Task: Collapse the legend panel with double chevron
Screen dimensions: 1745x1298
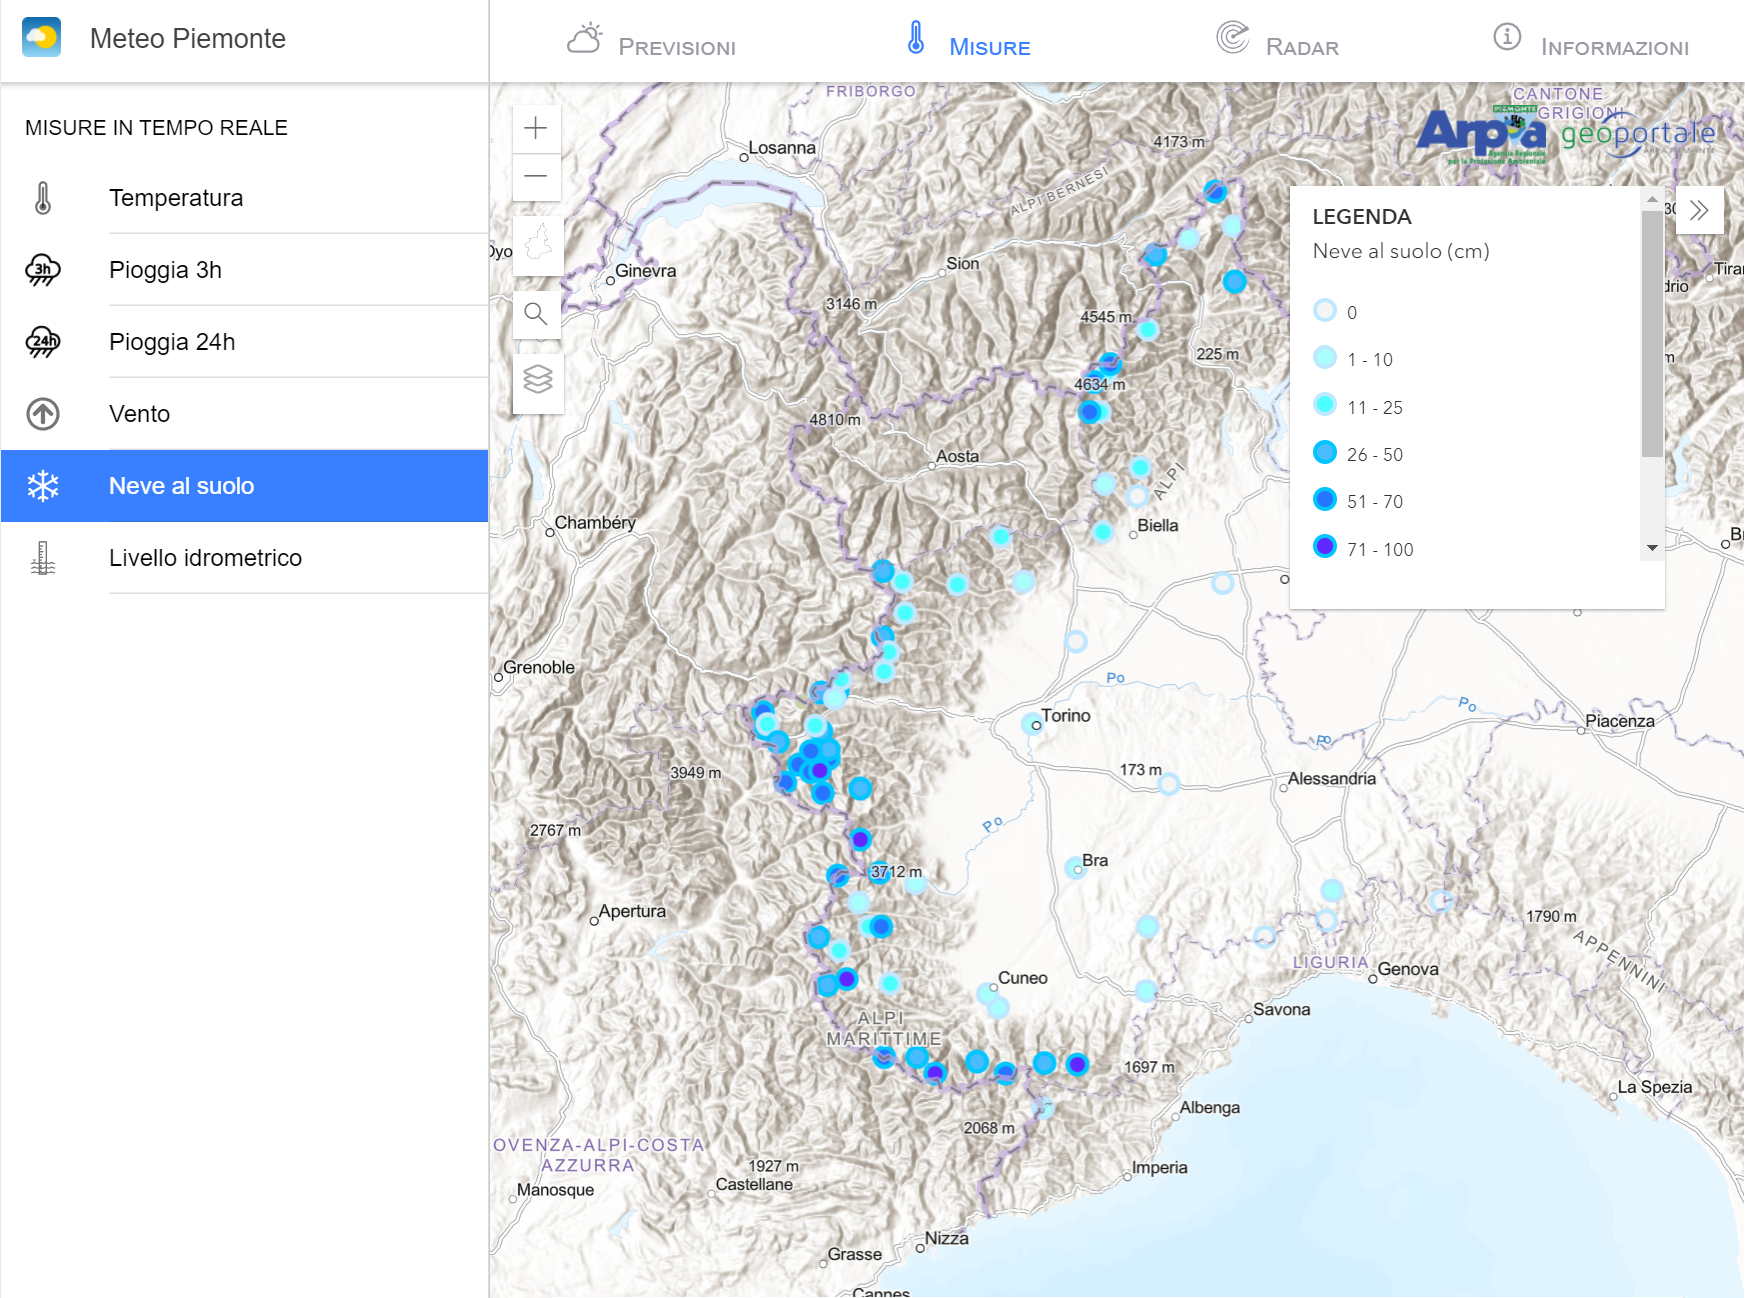Action: (x=1699, y=210)
